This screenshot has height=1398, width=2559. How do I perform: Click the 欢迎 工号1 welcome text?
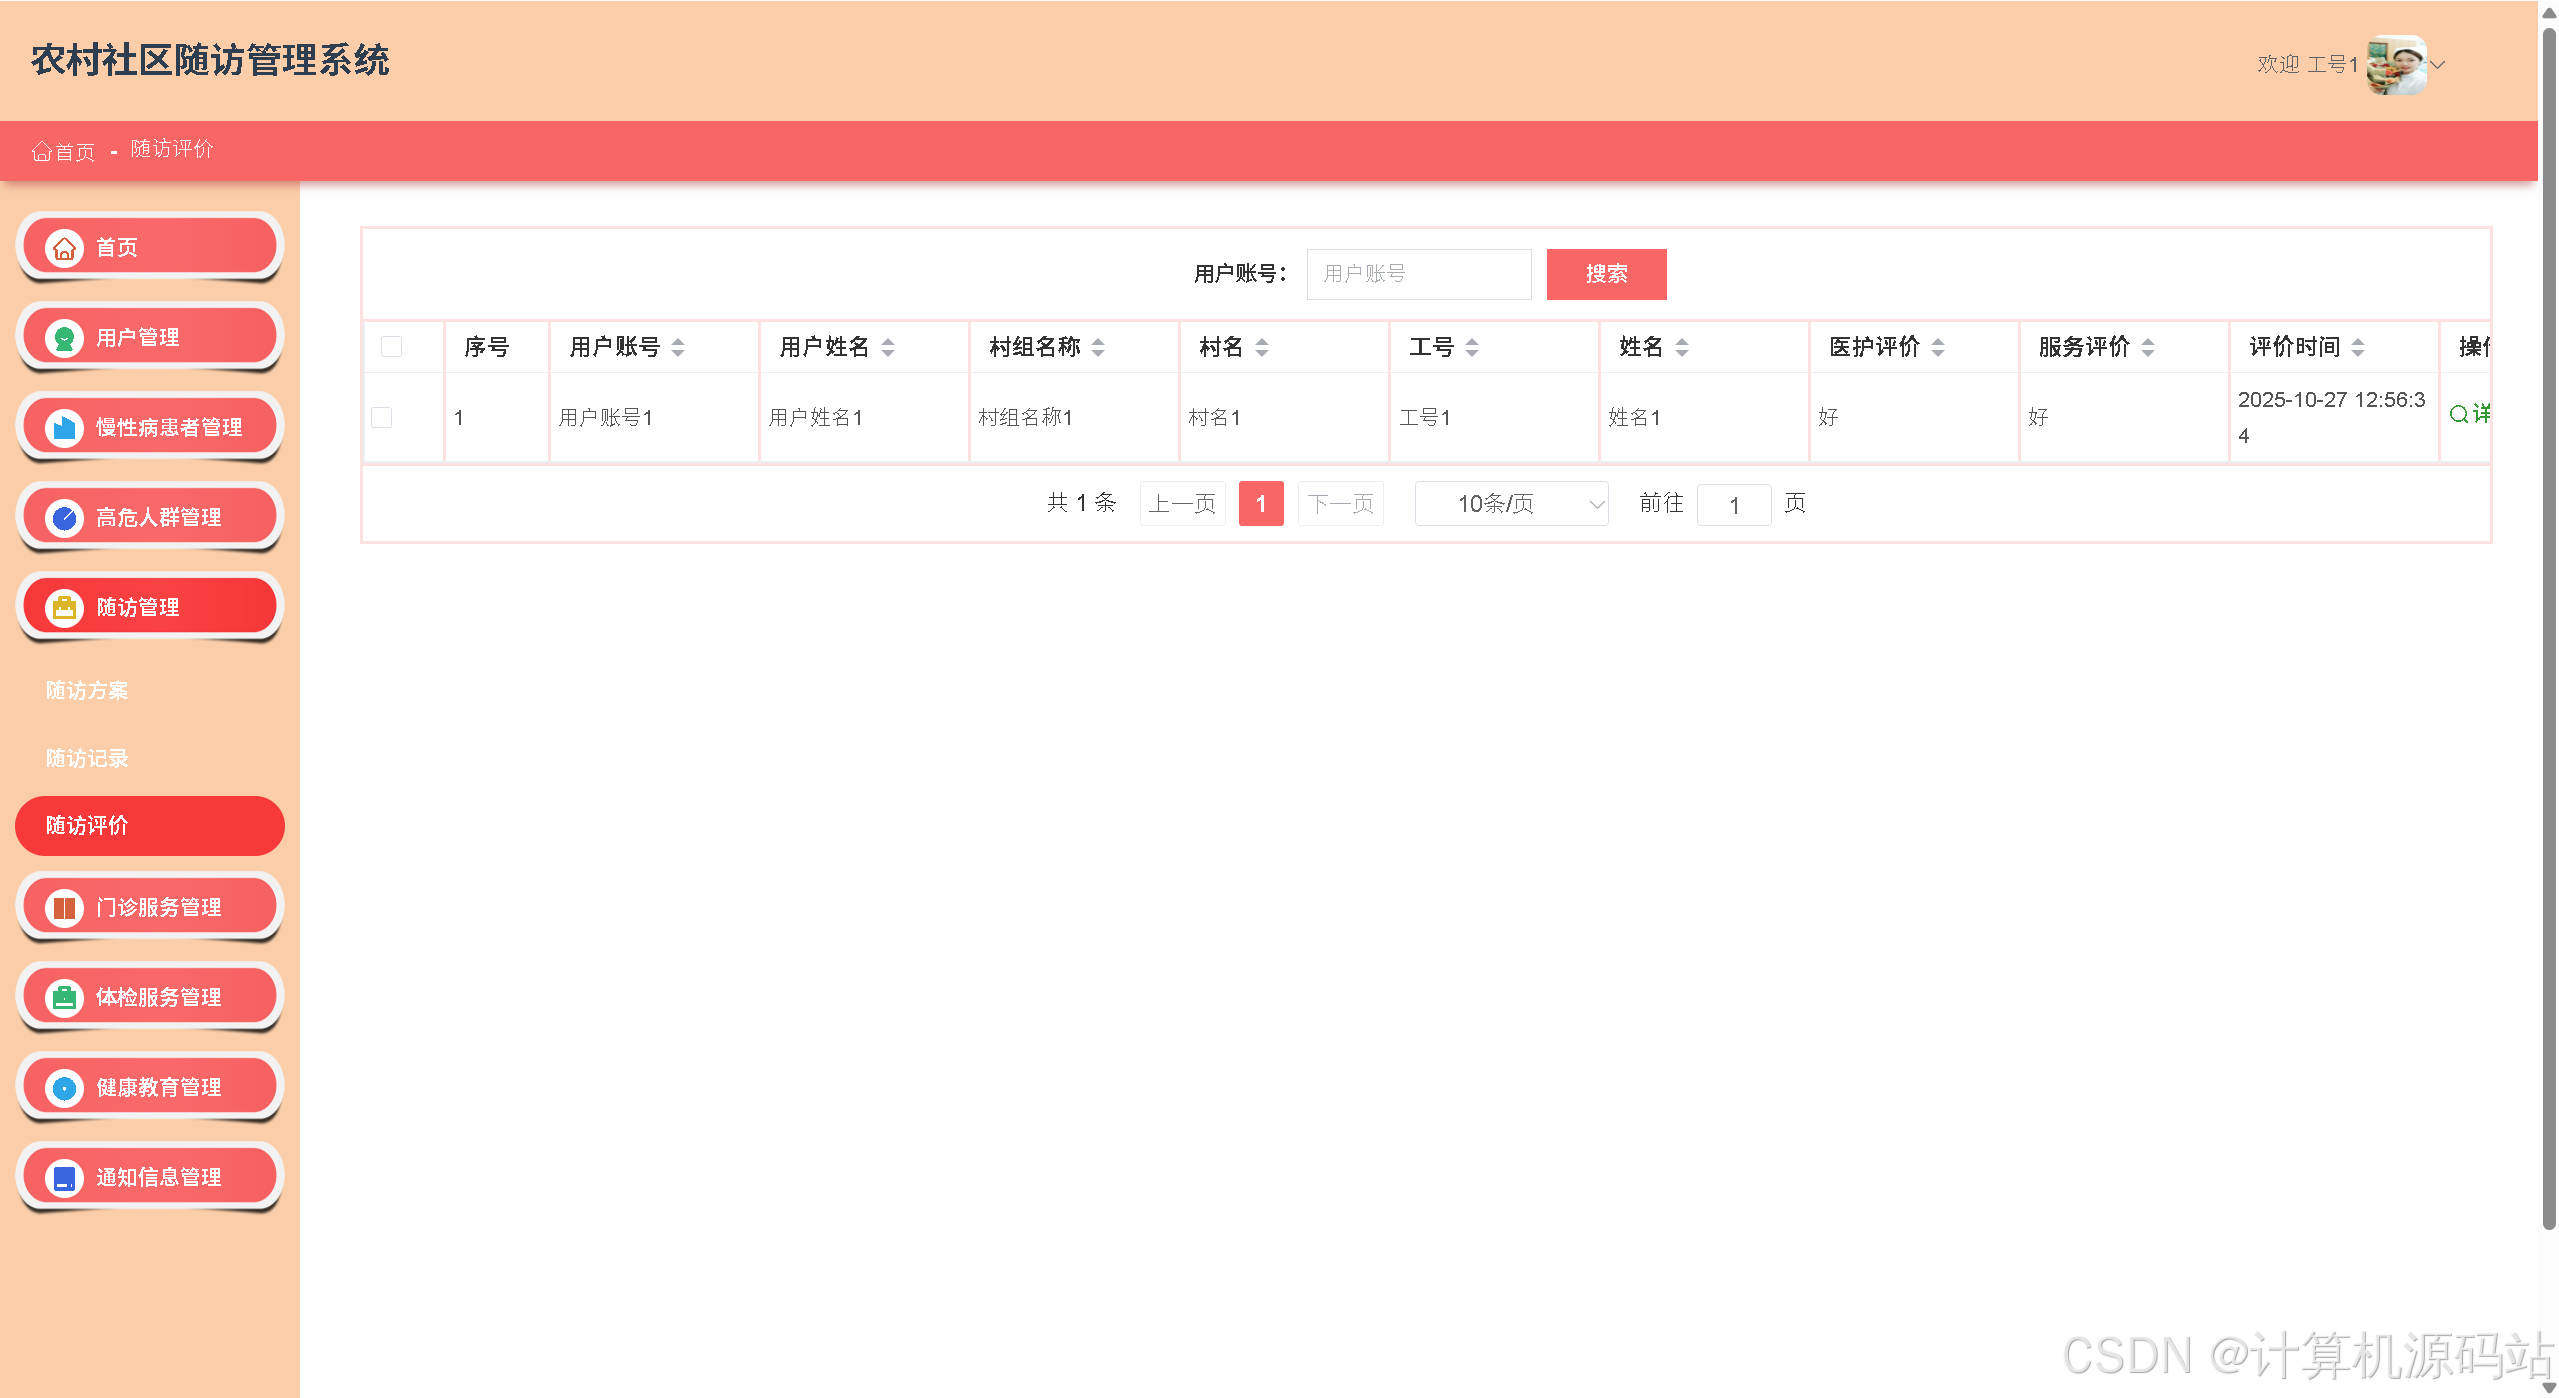(2308, 65)
